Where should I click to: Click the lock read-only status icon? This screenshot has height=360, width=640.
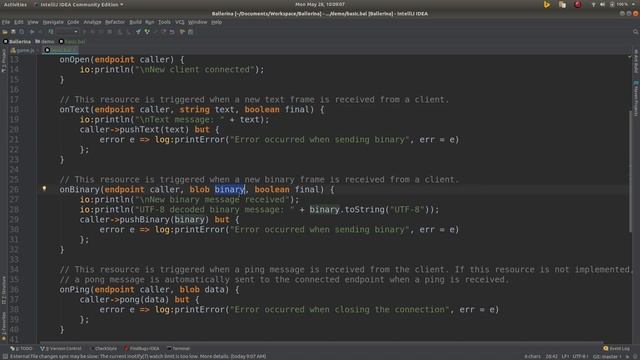coord(628,356)
